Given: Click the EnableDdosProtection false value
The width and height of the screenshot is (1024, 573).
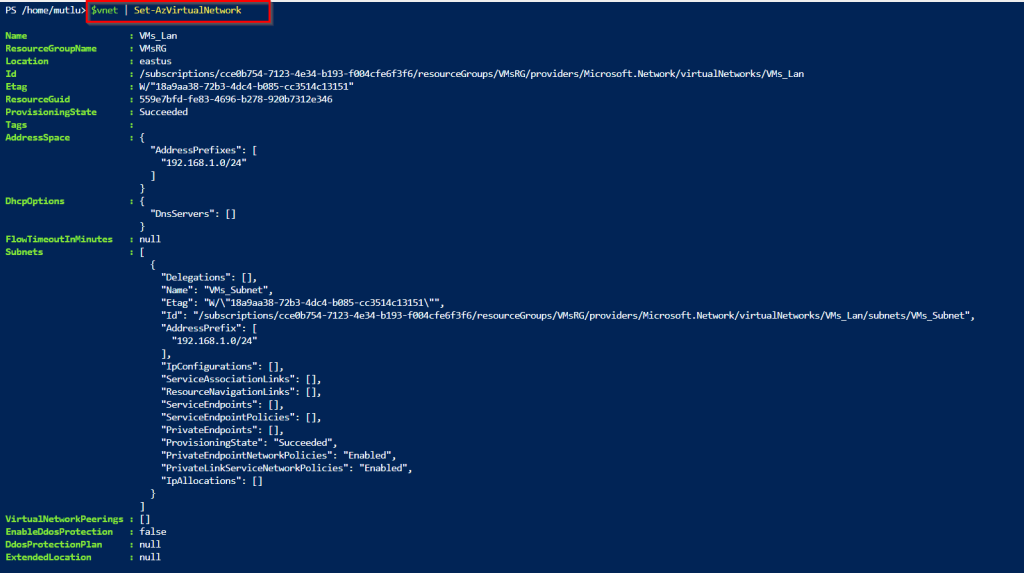Looking at the screenshot, I should tap(153, 532).
